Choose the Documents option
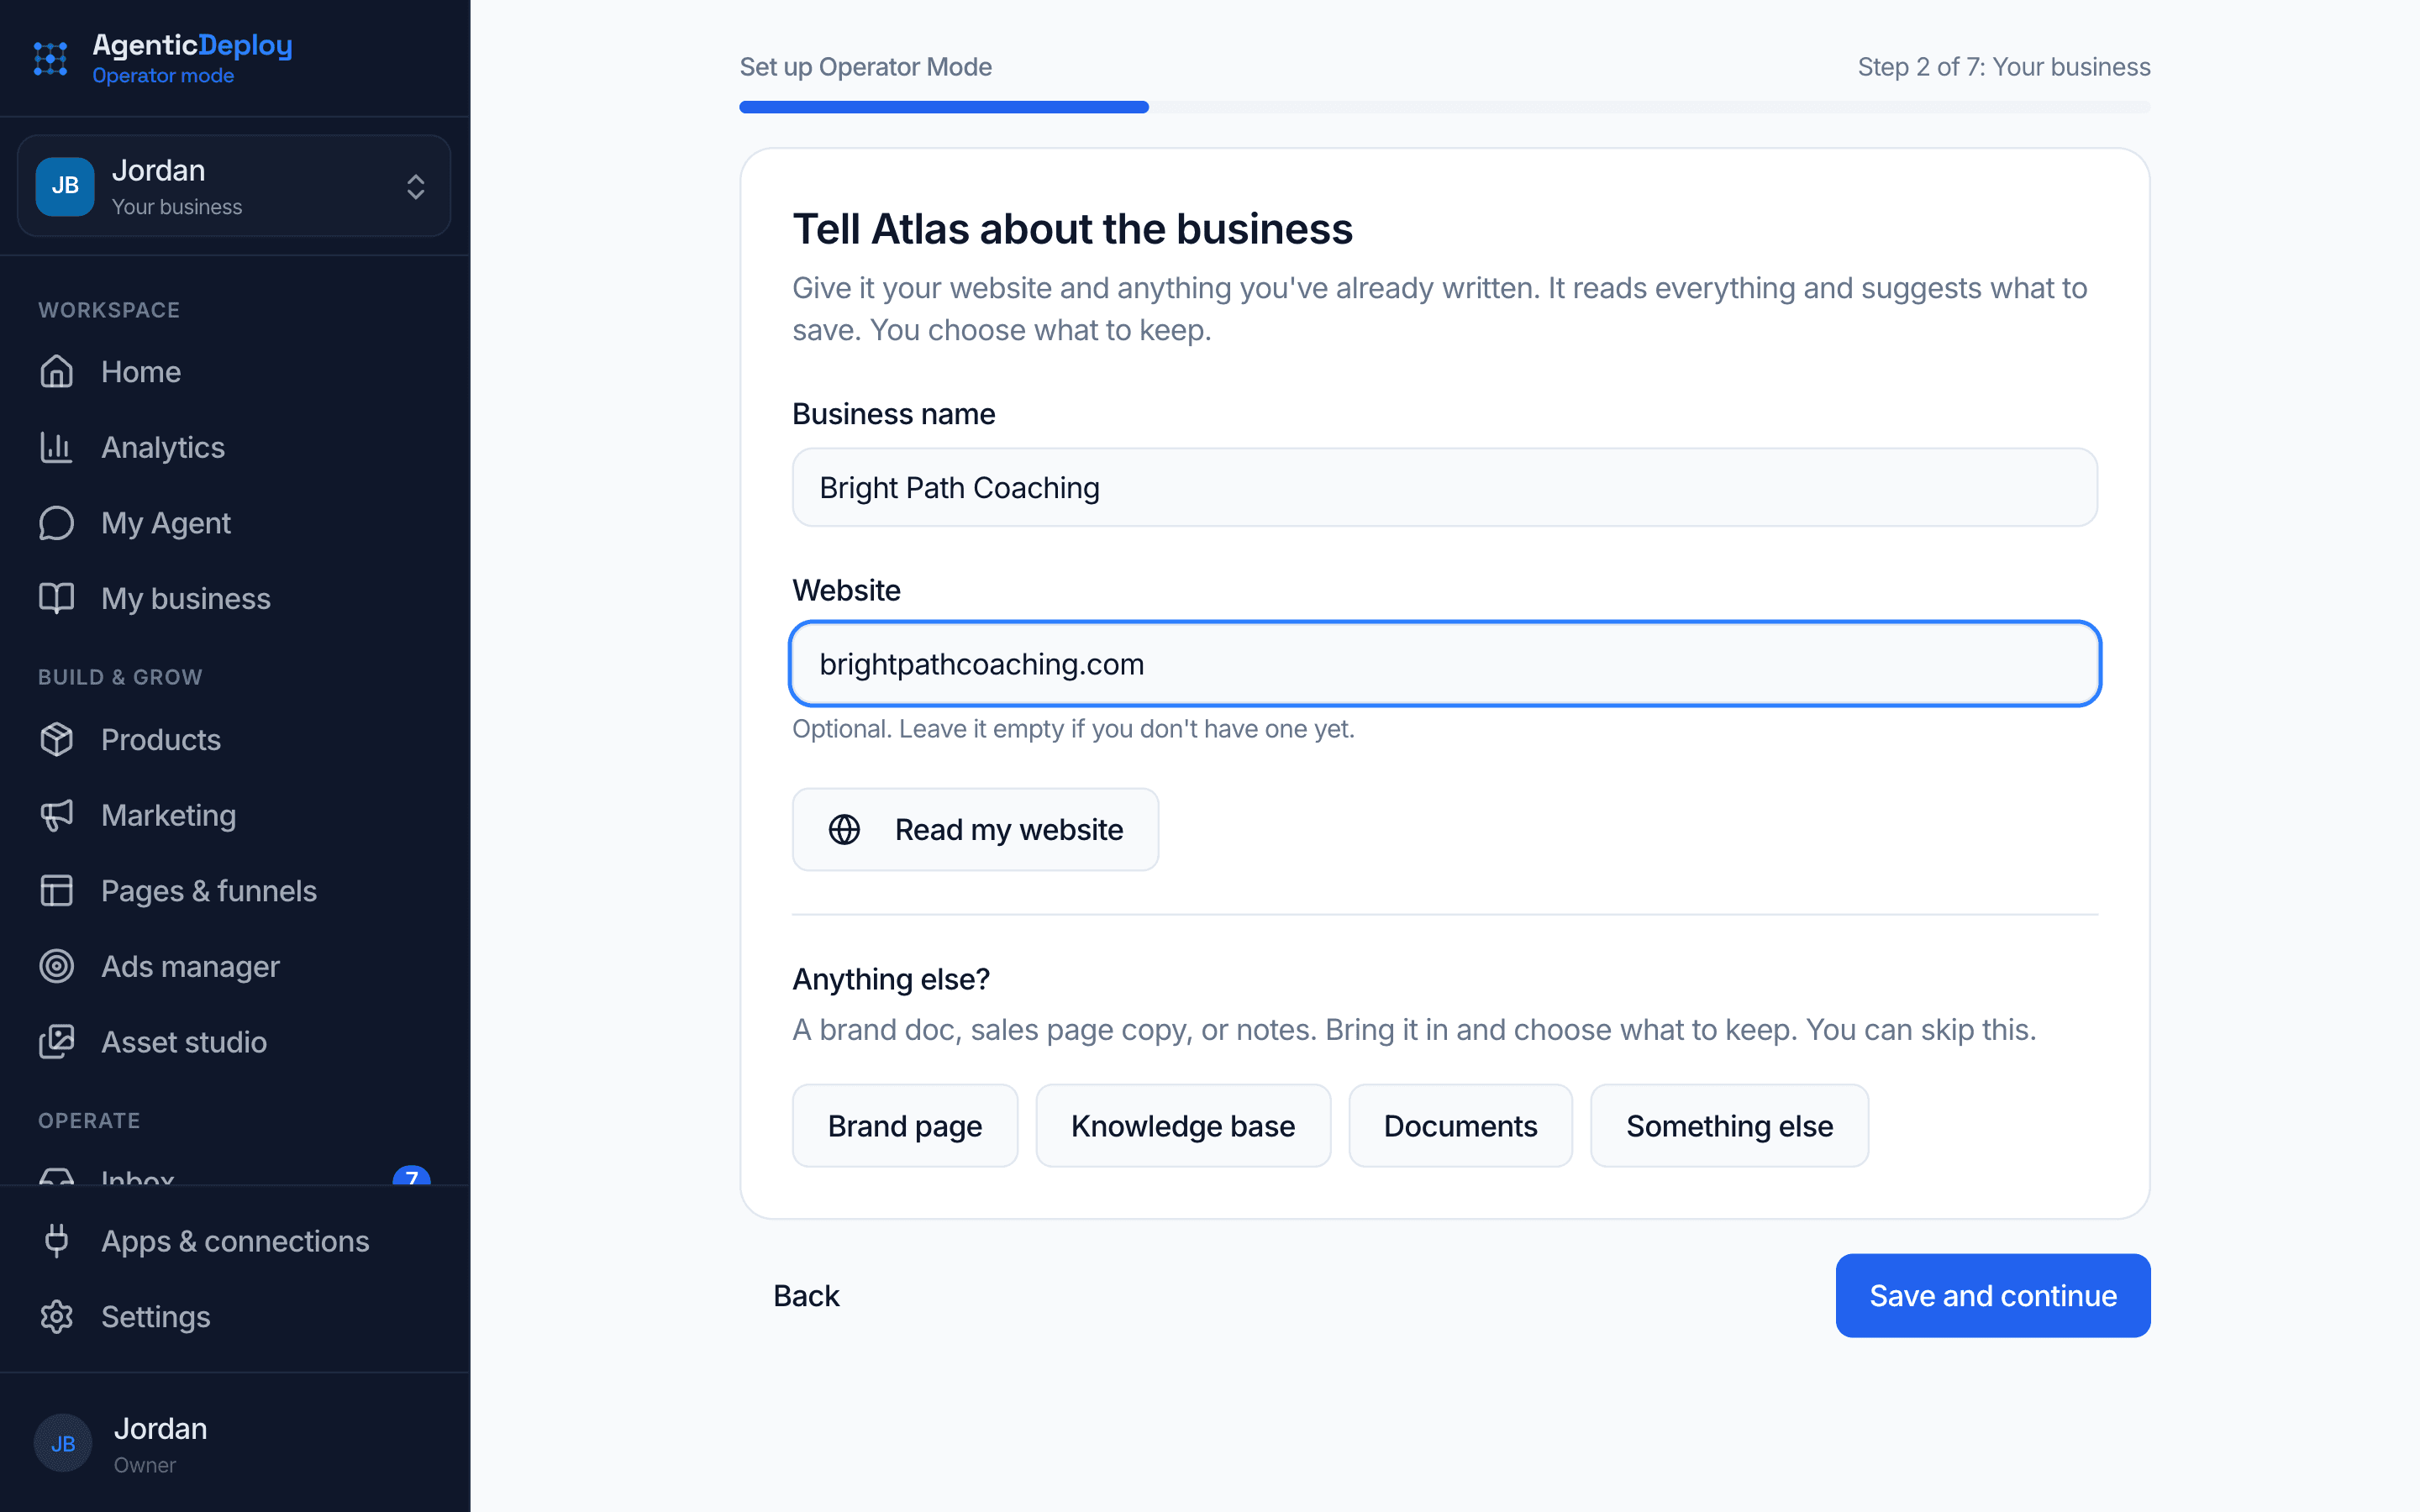The image size is (2420, 1512). (1460, 1126)
